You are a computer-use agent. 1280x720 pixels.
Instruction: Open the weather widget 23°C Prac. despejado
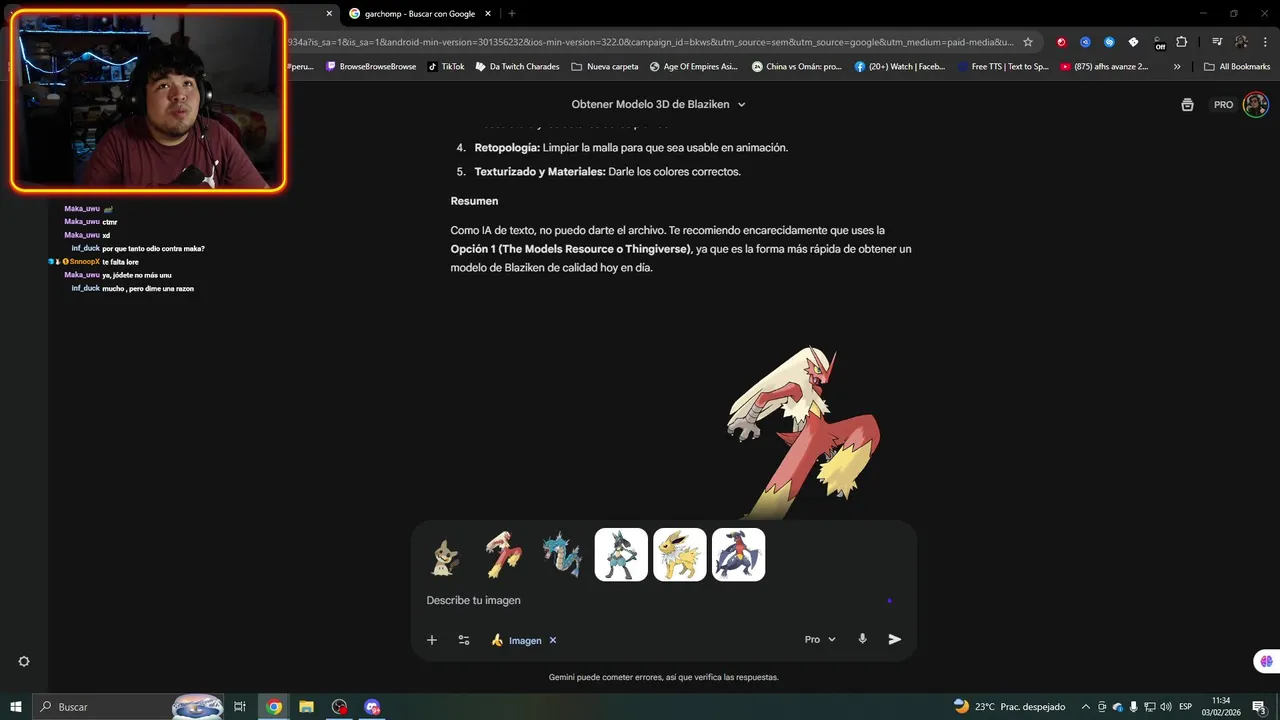tap(1009, 707)
